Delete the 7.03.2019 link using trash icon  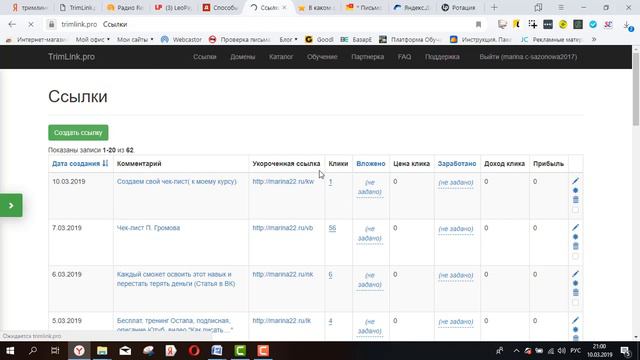click(576, 246)
